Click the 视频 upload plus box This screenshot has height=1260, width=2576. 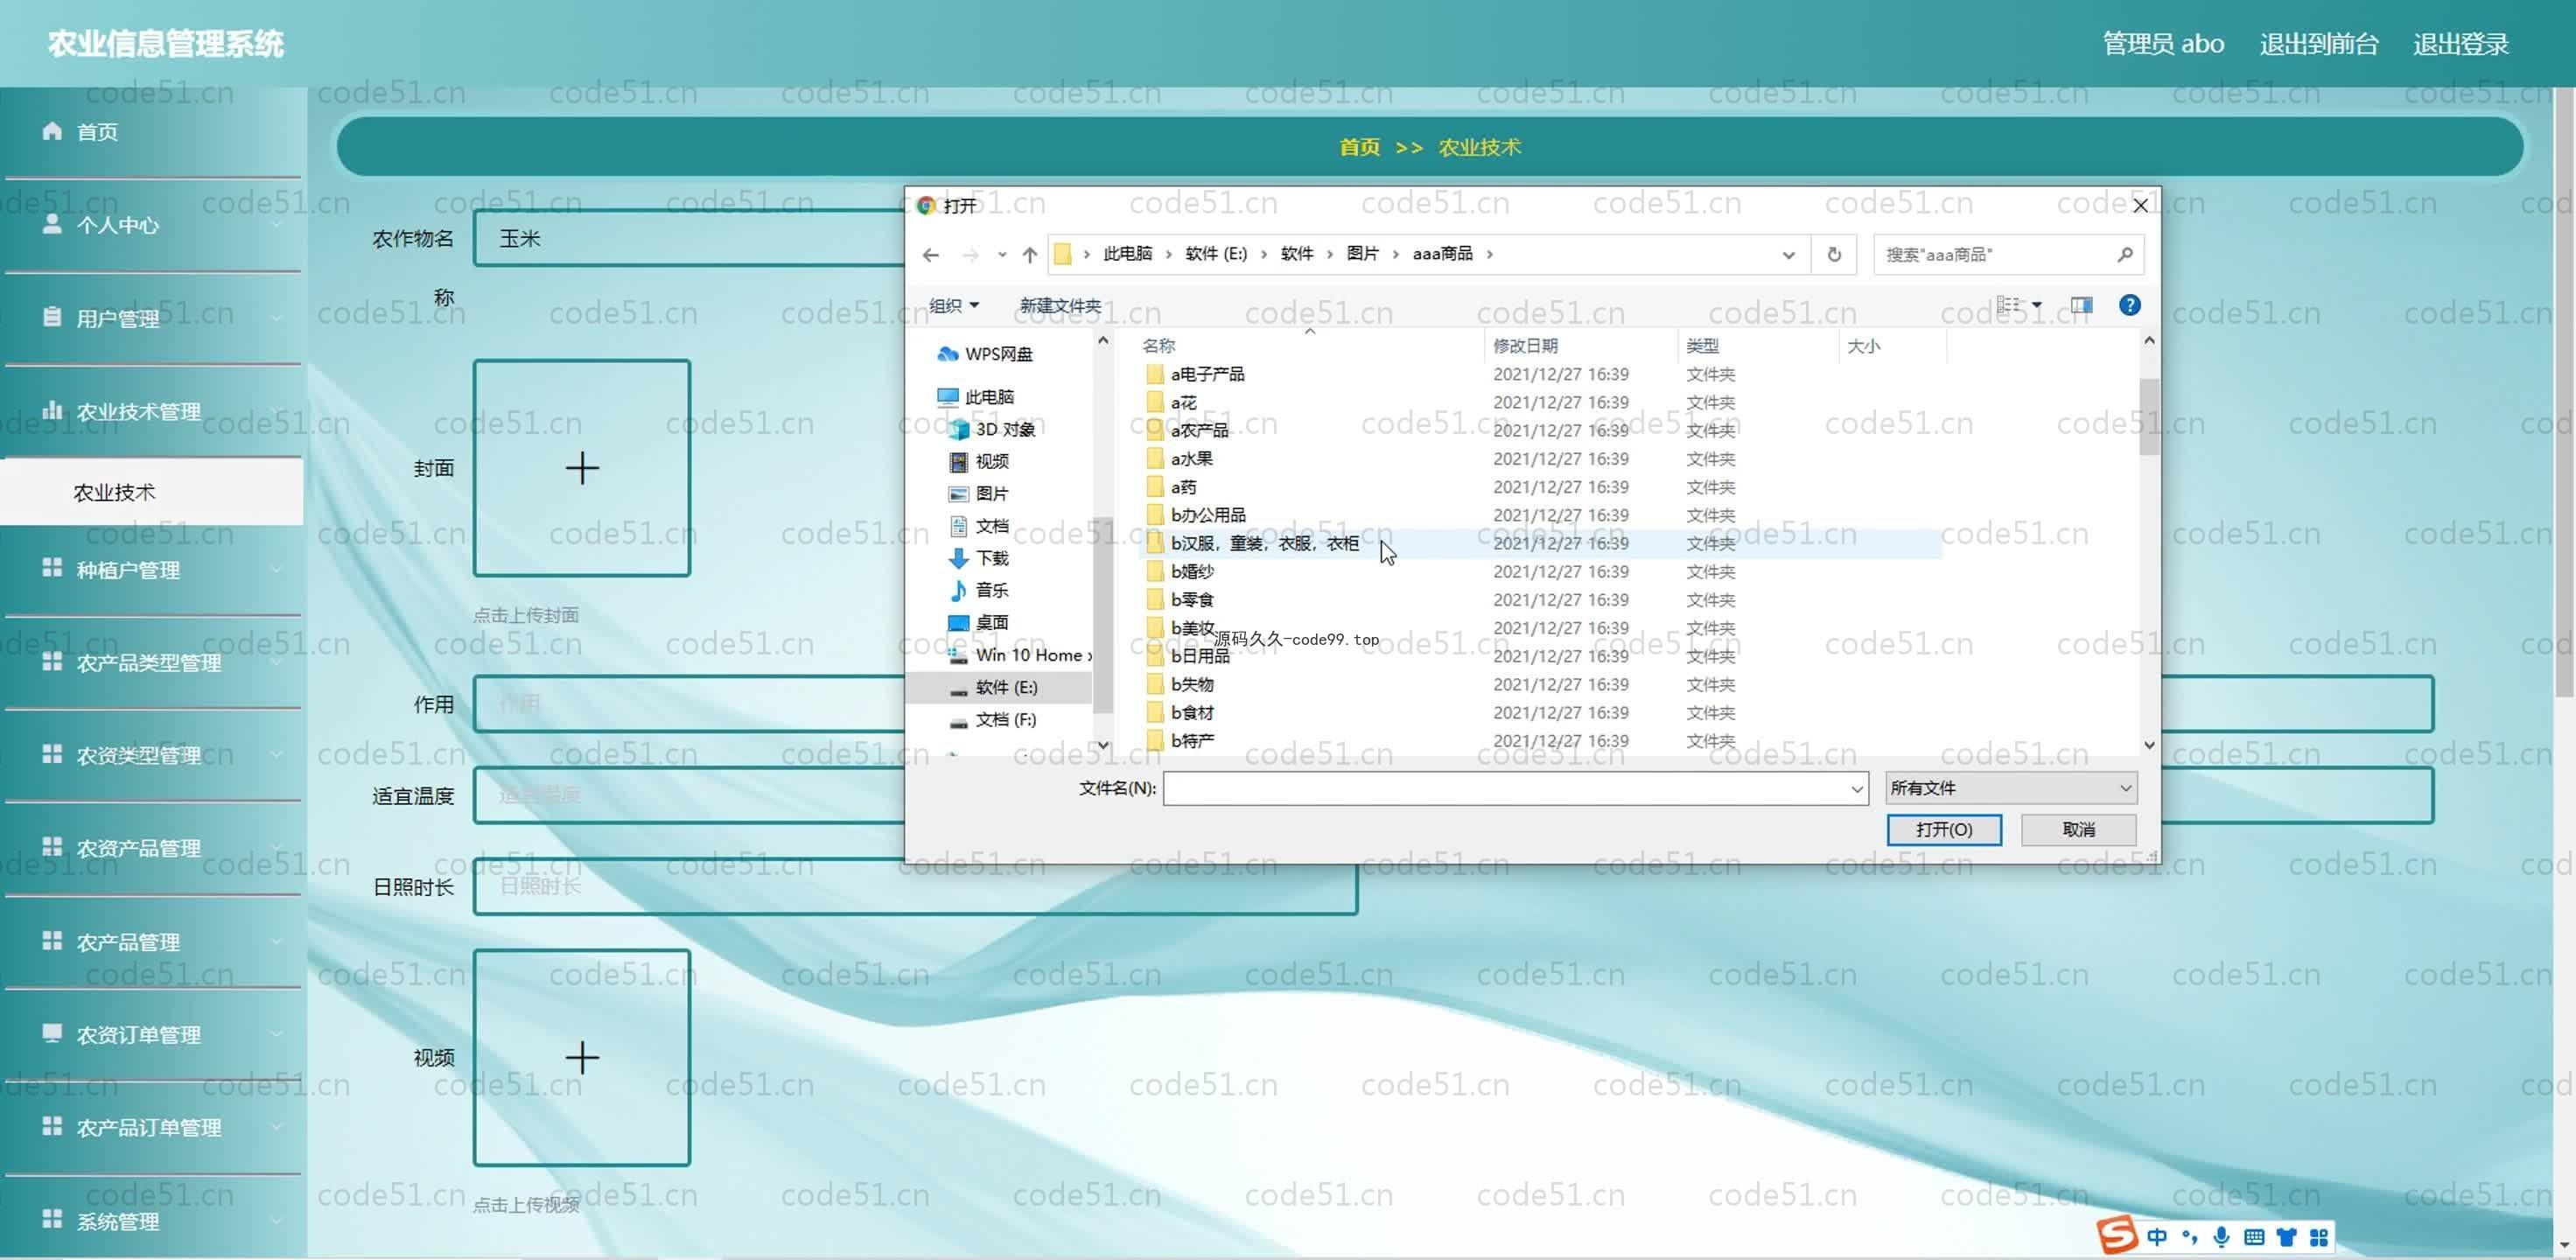tap(582, 1057)
